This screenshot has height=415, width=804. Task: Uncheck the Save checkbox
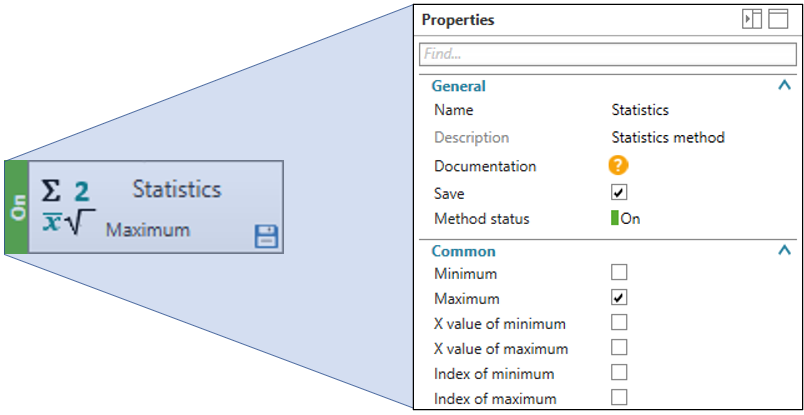point(619,192)
